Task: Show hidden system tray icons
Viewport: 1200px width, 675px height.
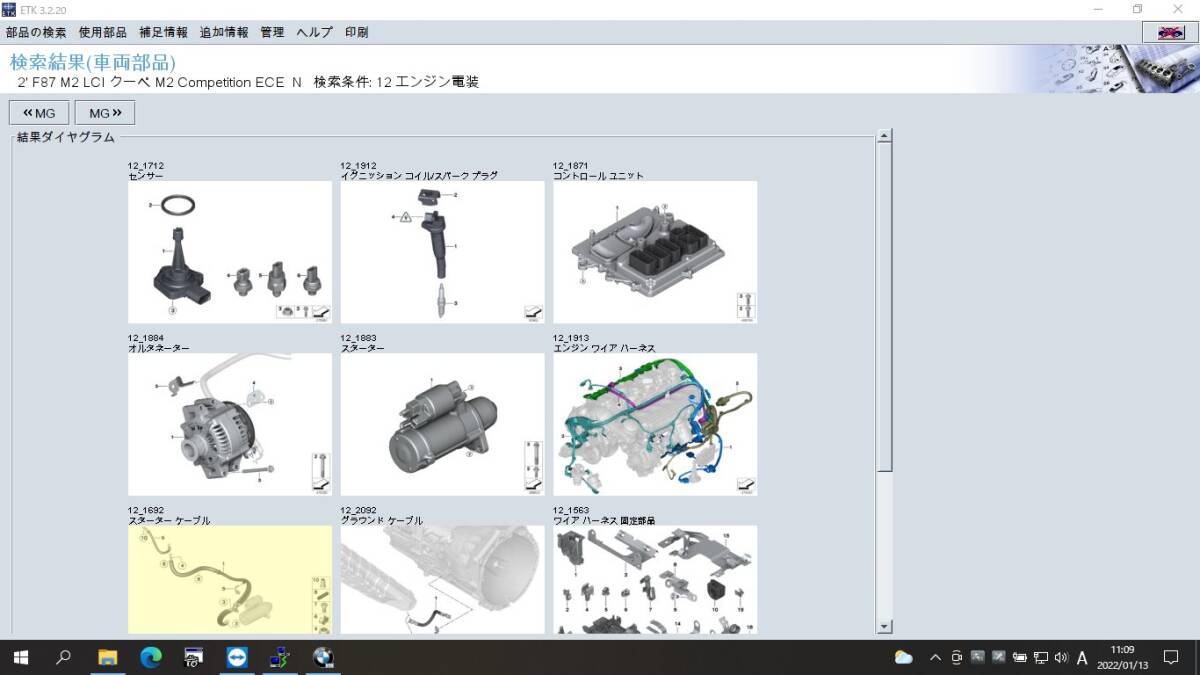Action: tap(935, 657)
